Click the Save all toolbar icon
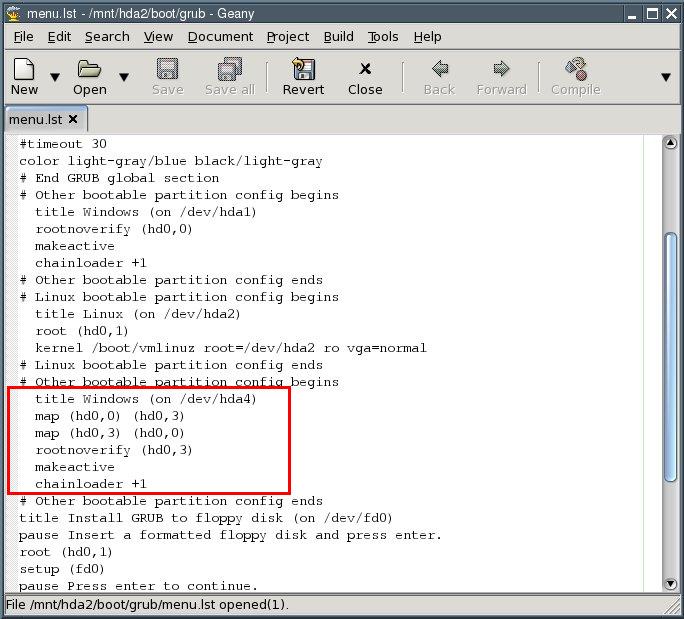This screenshot has height=619, width=684. (229, 70)
